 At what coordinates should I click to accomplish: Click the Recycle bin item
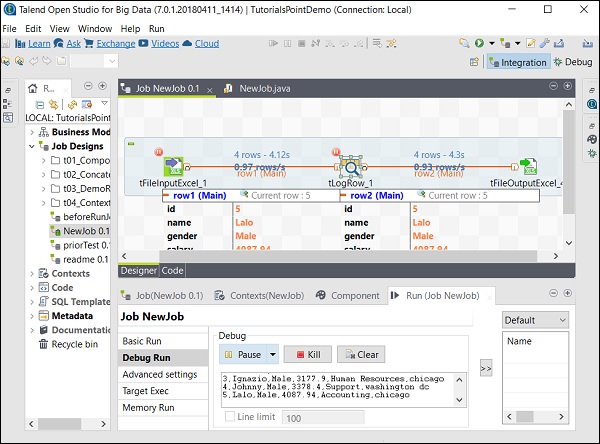(68, 344)
